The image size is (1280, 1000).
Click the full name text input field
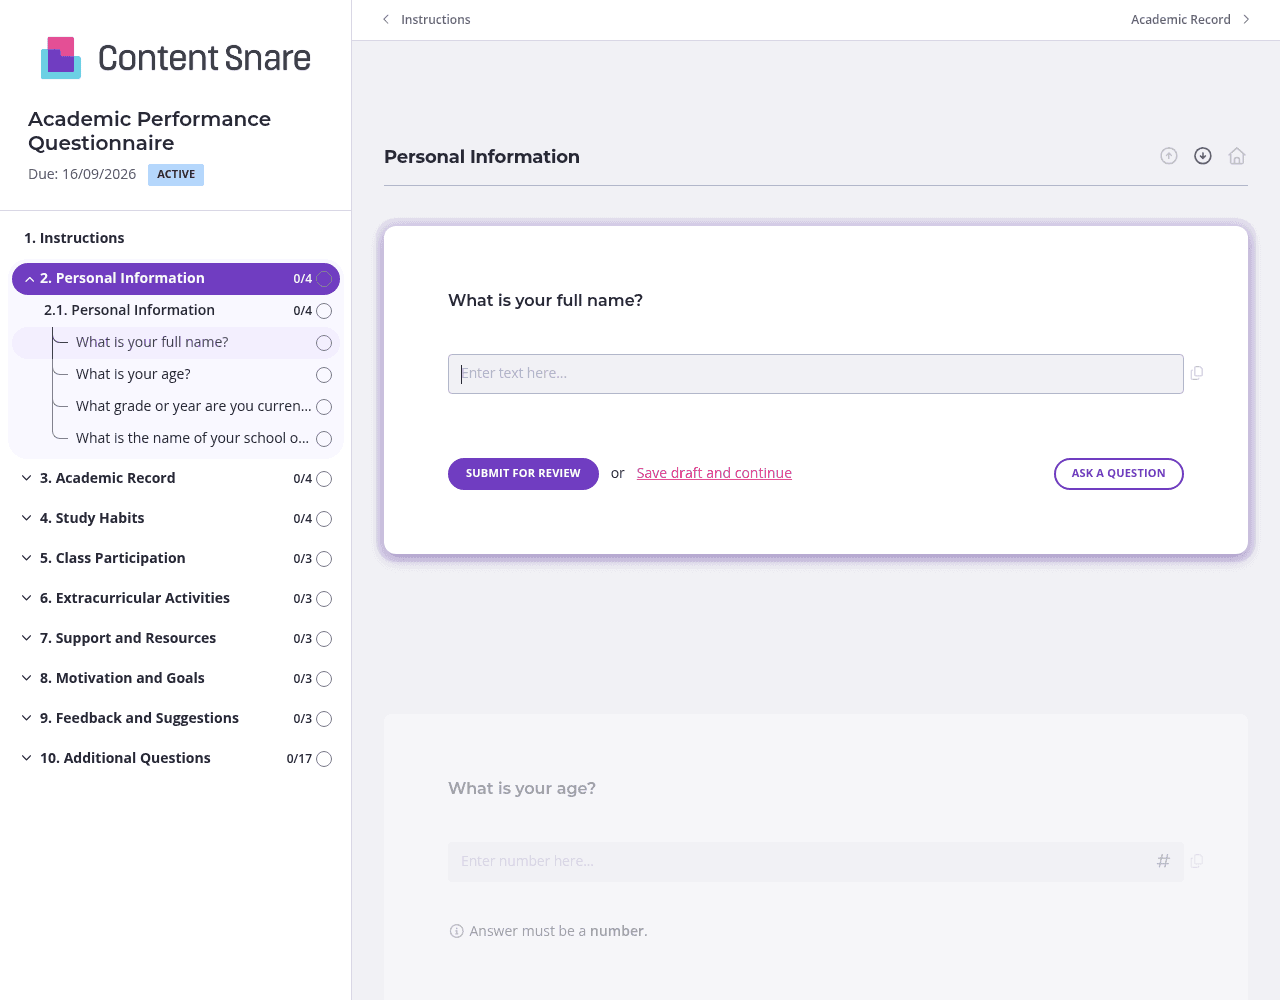click(x=815, y=374)
